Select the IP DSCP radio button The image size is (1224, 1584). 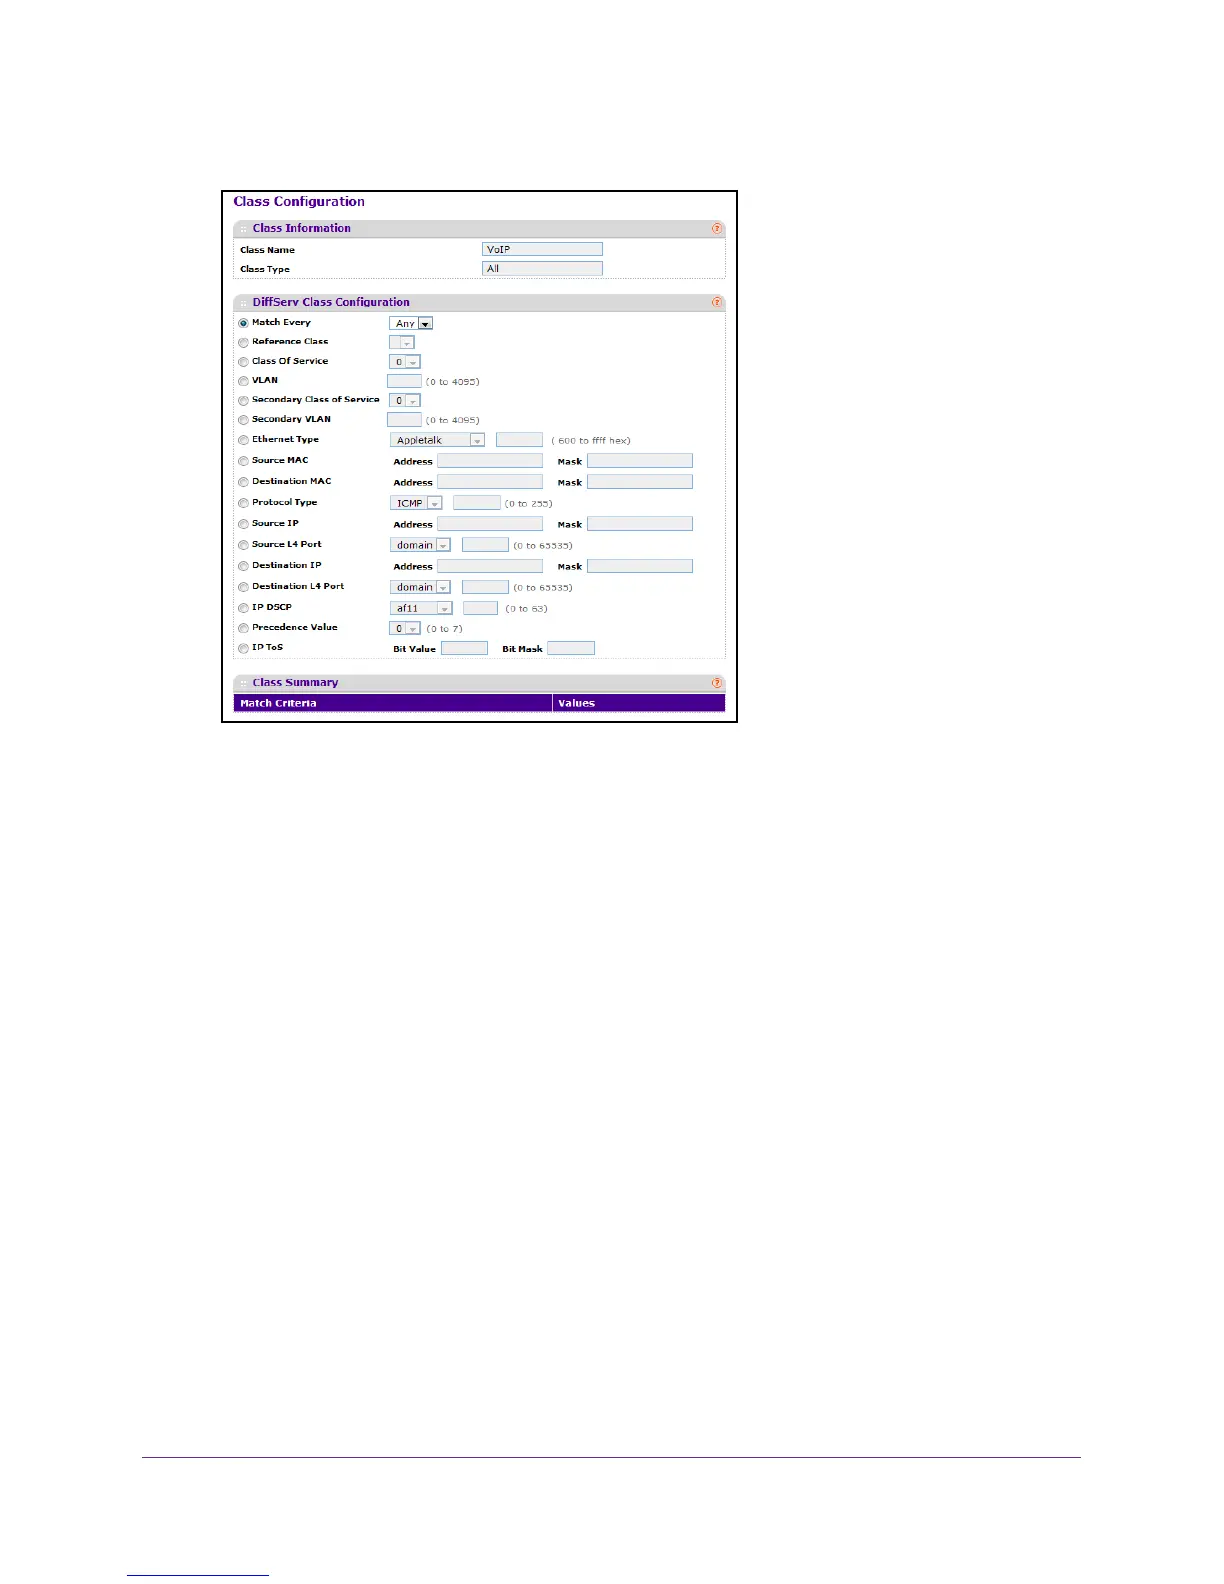point(243,608)
